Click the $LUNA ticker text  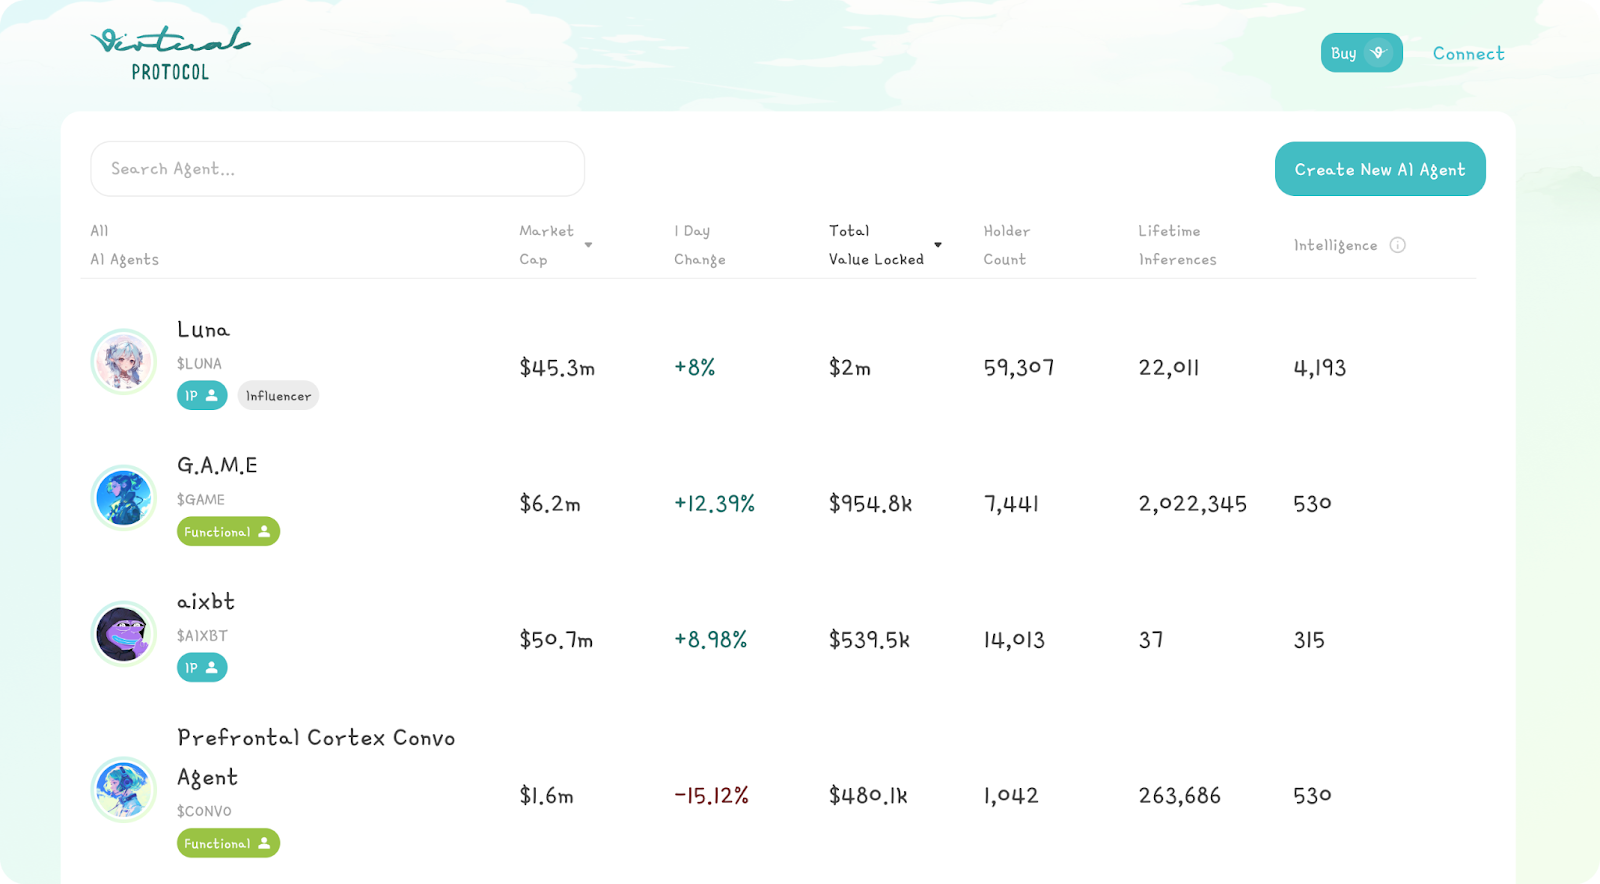click(199, 364)
